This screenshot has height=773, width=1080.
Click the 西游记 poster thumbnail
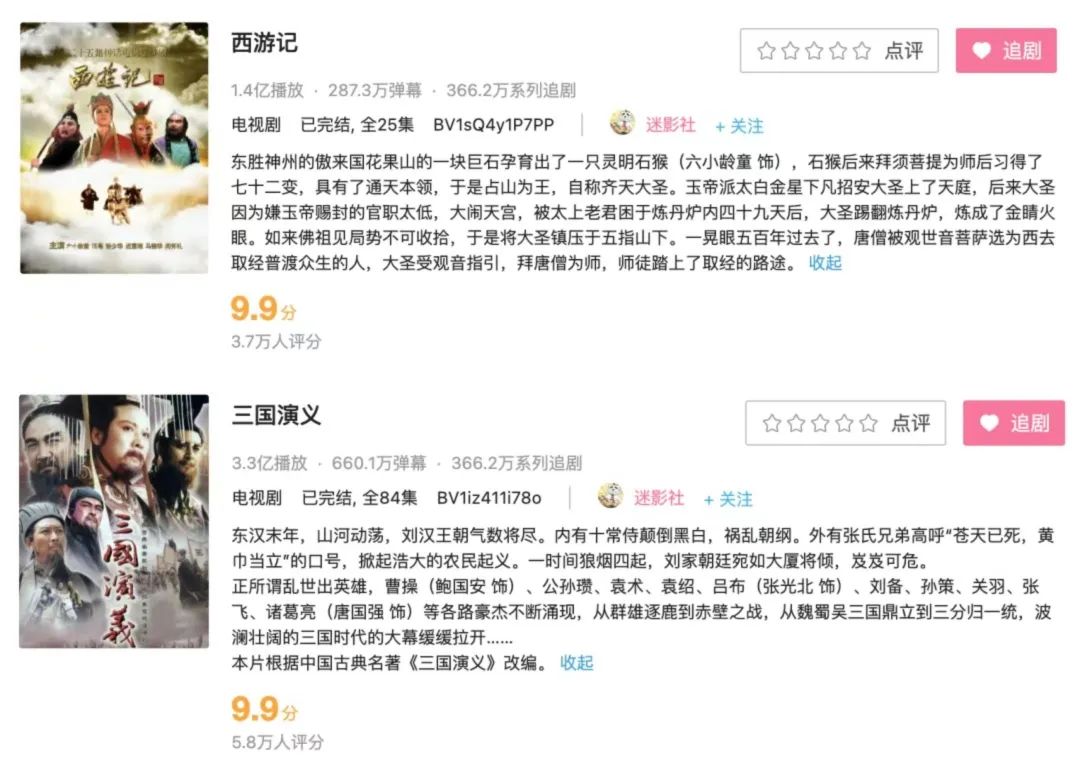coord(114,147)
